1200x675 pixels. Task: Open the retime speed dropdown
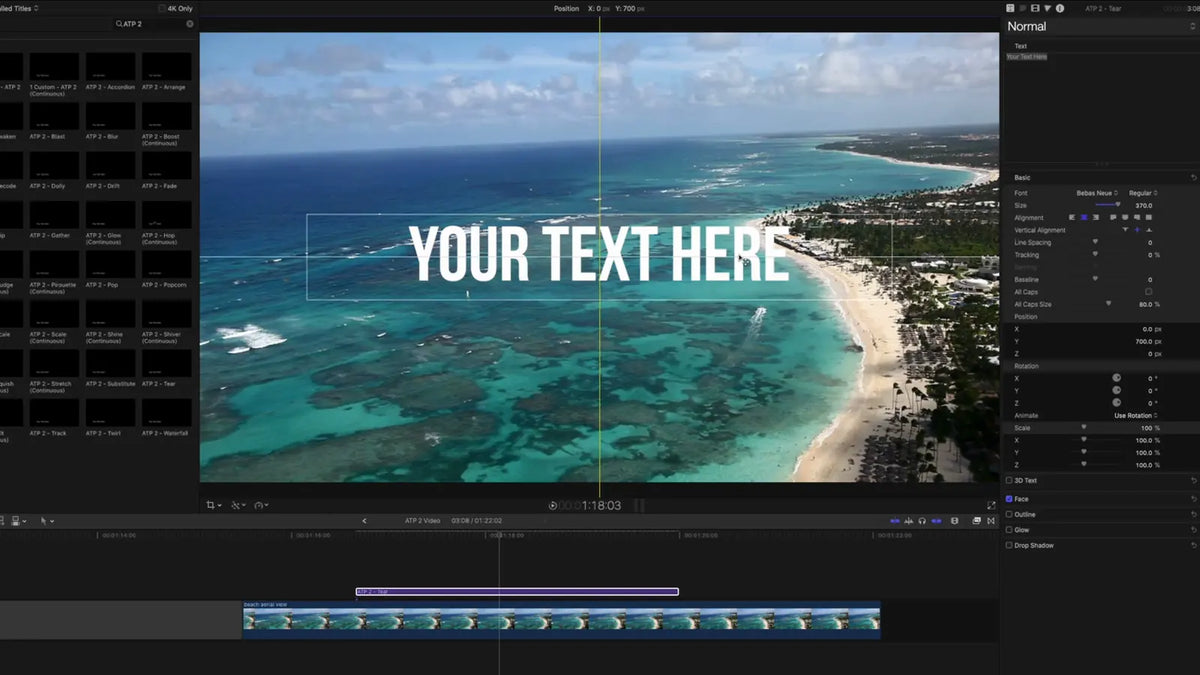(261, 505)
